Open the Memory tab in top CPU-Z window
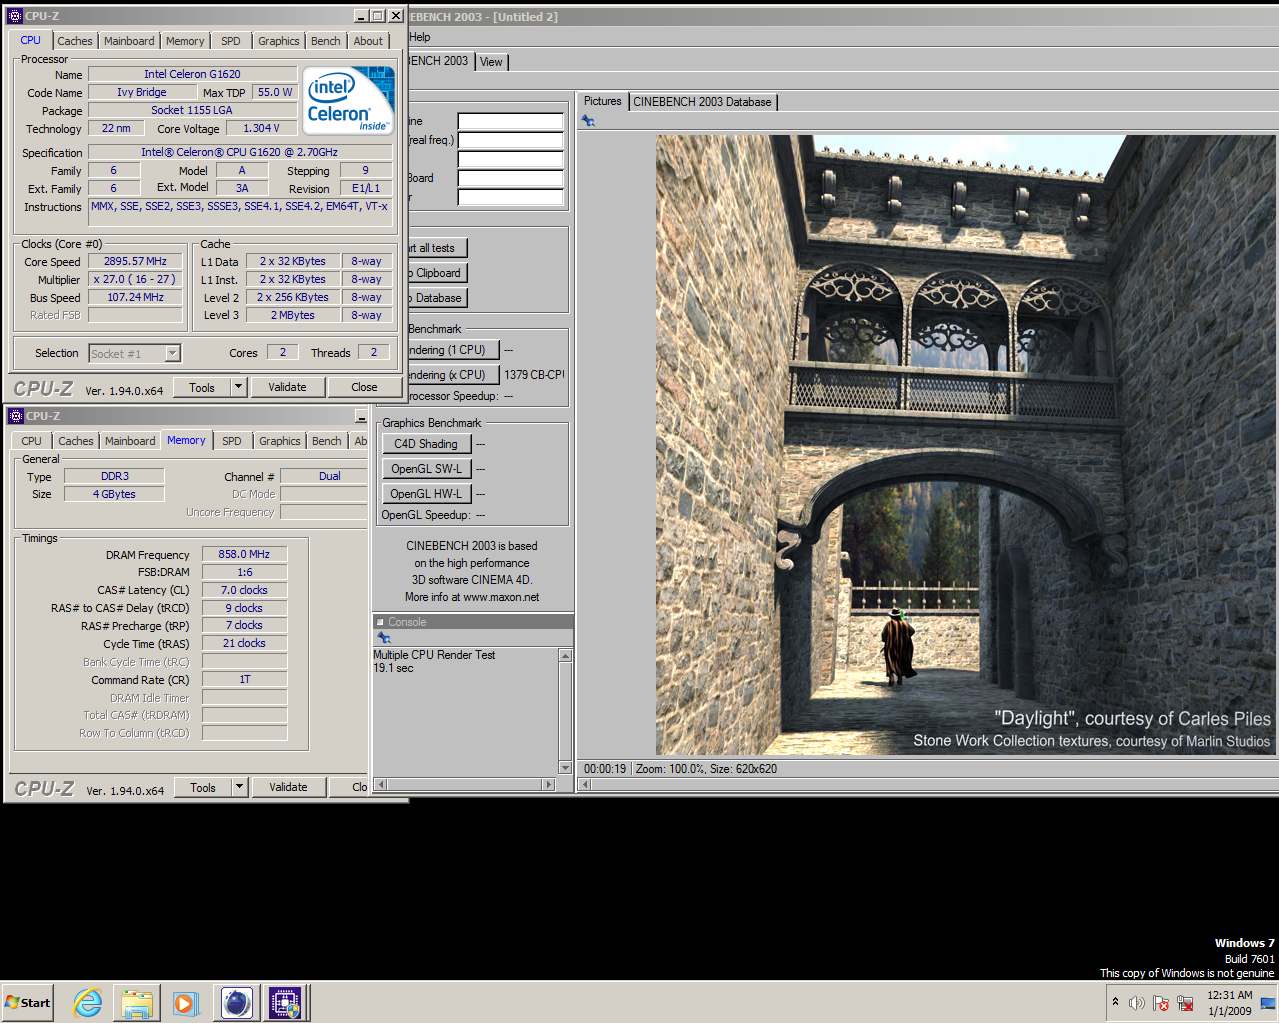The image size is (1279, 1023). click(185, 41)
